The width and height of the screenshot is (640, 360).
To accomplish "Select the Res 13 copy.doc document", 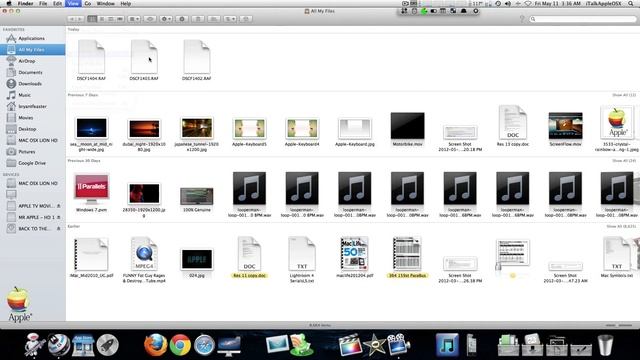I will pos(513,125).
